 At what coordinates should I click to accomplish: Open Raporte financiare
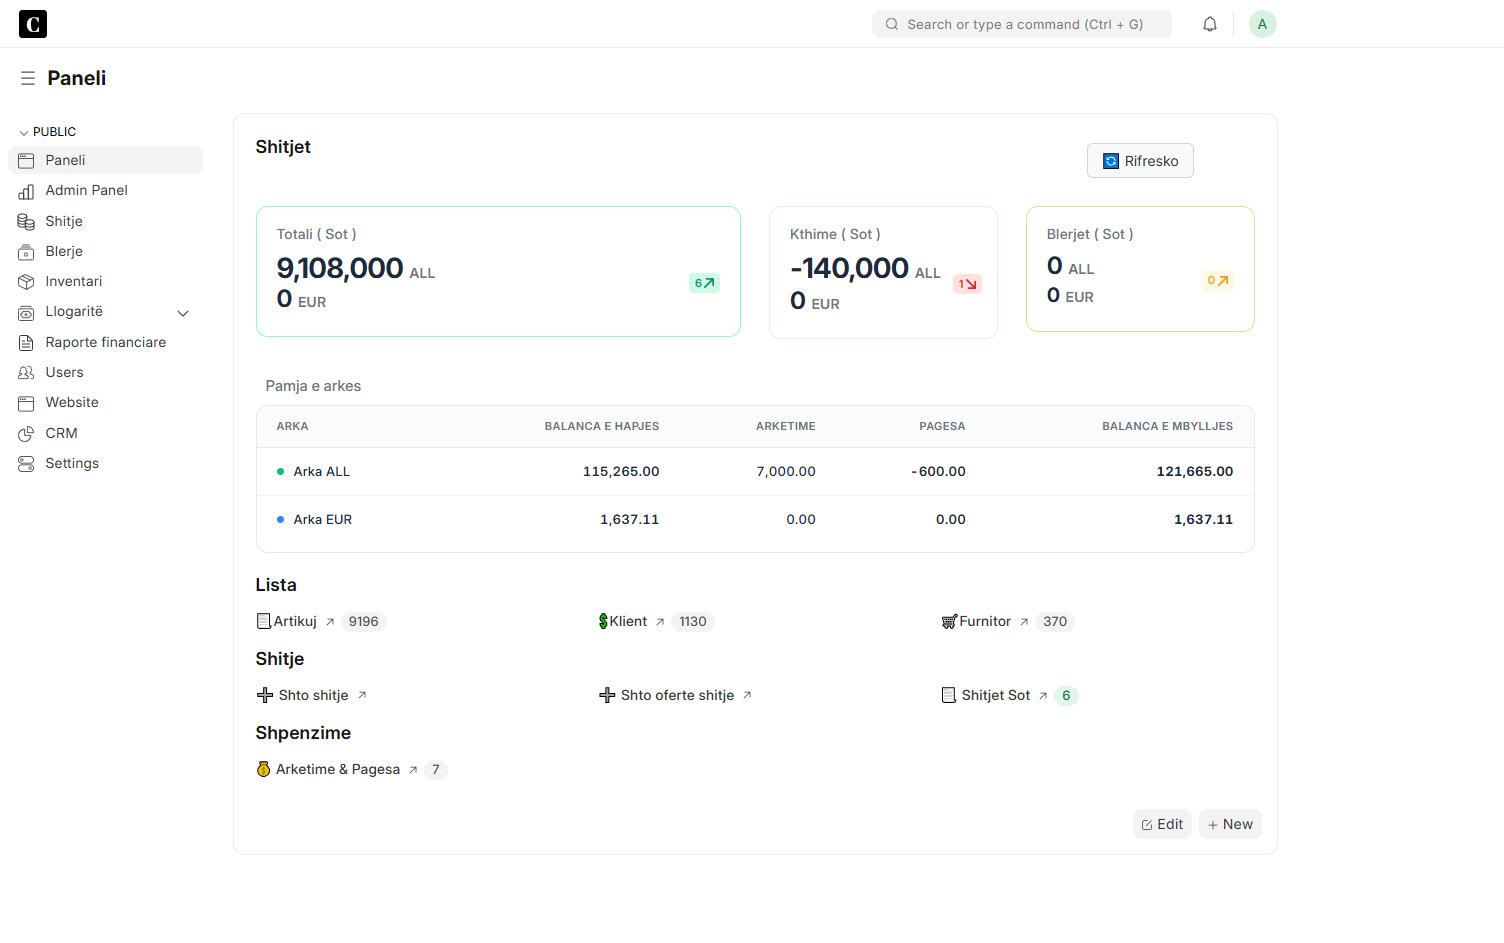[105, 342]
